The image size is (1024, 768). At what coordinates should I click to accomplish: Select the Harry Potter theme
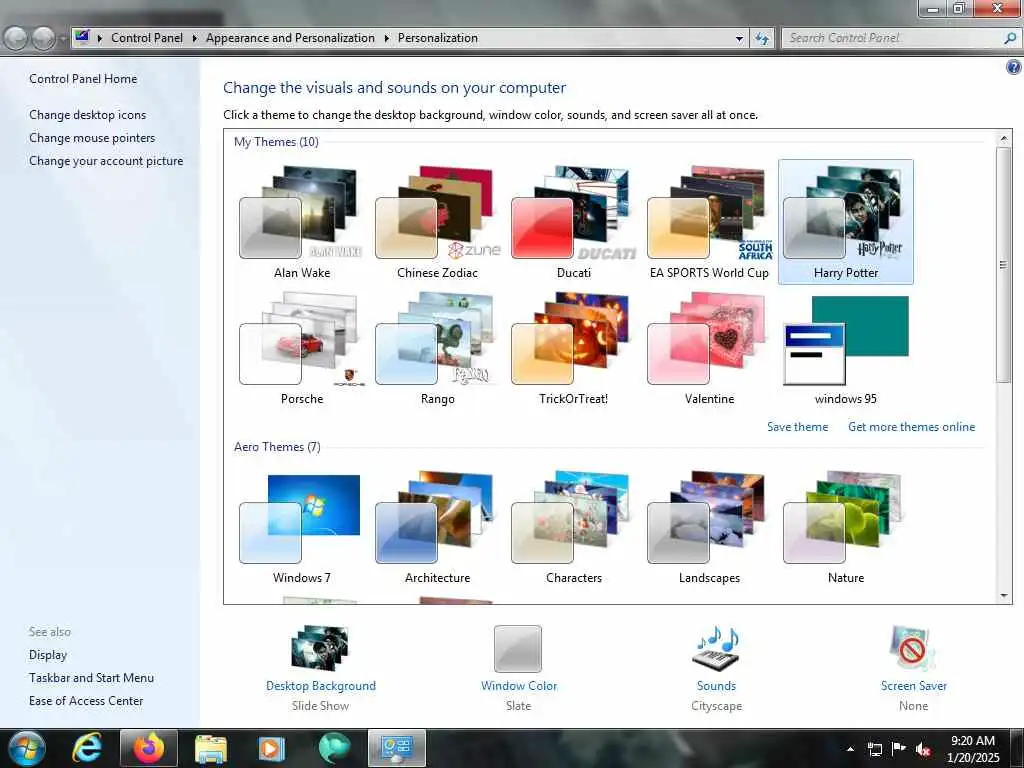tap(846, 222)
